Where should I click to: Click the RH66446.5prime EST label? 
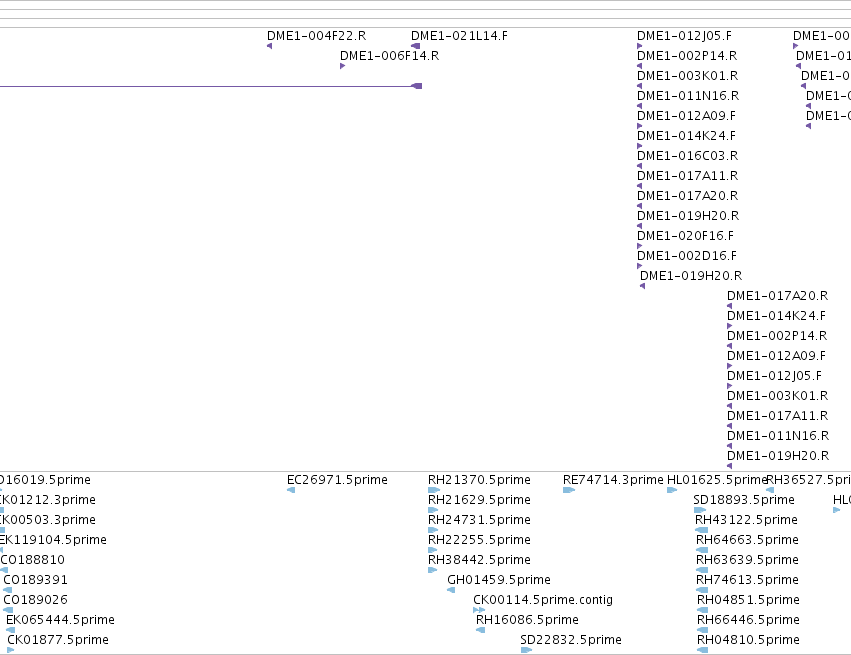[748, 620]
